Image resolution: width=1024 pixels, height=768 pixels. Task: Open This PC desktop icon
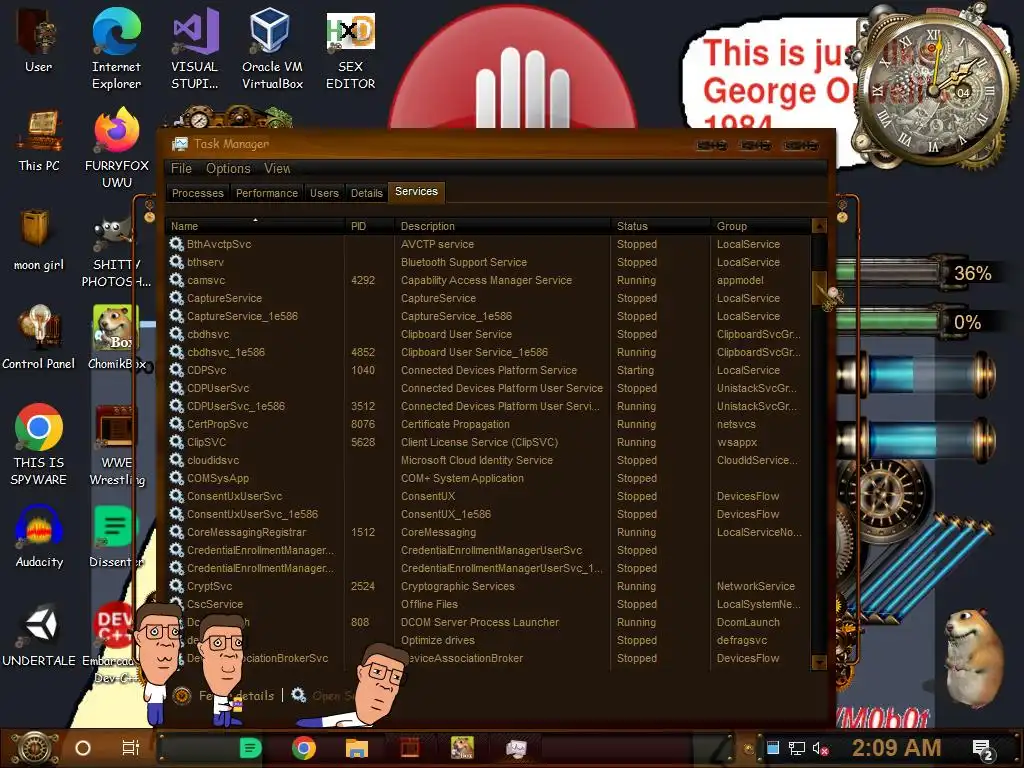click(x=39, y=140)
